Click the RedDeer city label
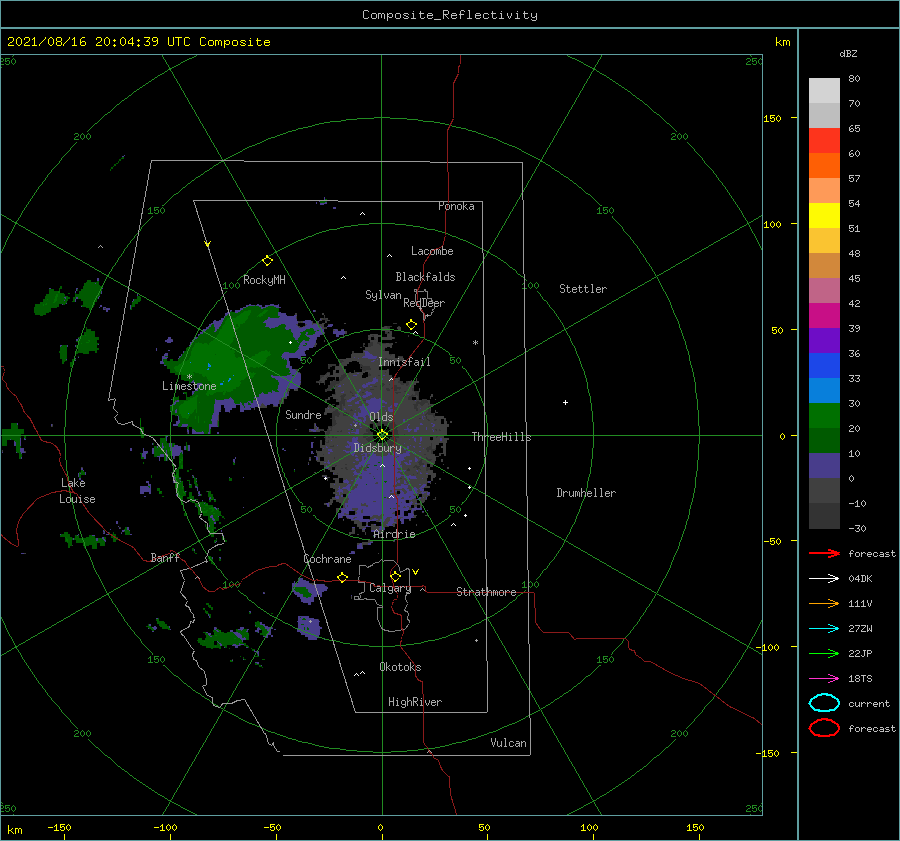900x841 pixels. click(424, 303)
